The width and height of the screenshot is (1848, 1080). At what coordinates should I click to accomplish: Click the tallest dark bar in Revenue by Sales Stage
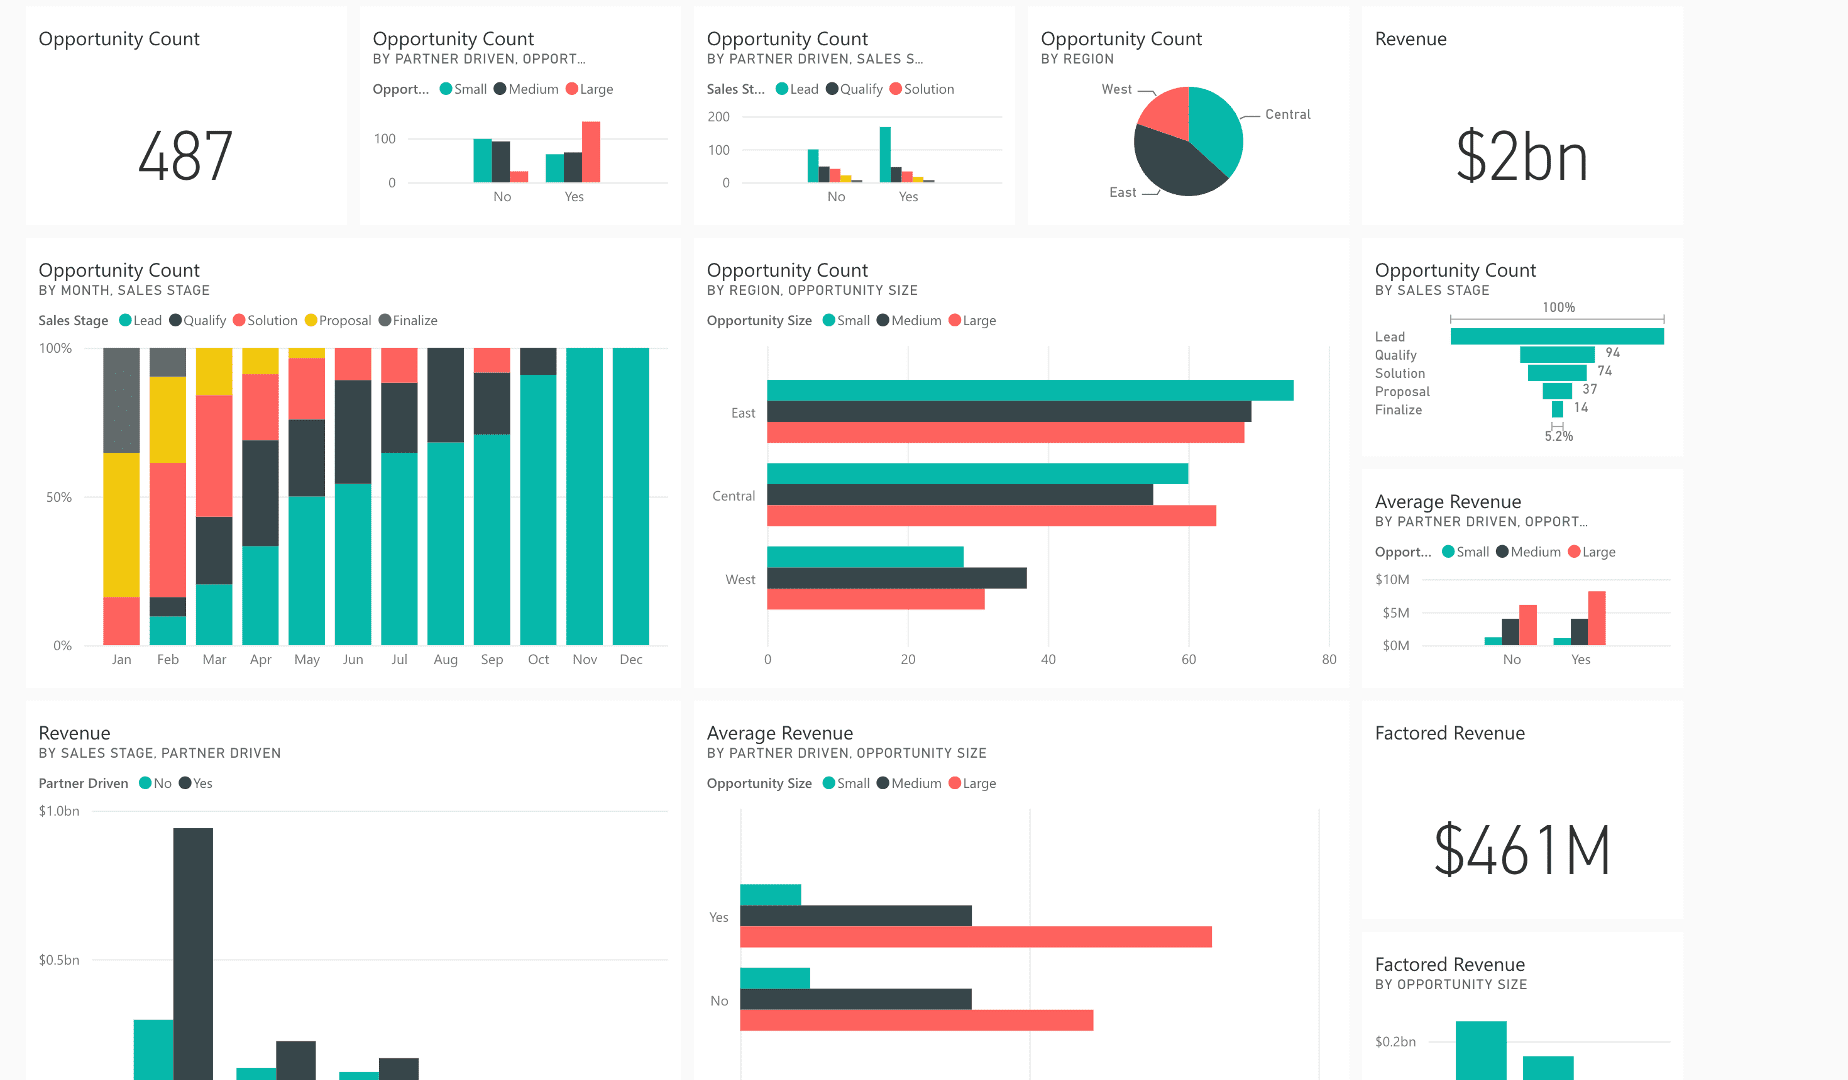193,953
